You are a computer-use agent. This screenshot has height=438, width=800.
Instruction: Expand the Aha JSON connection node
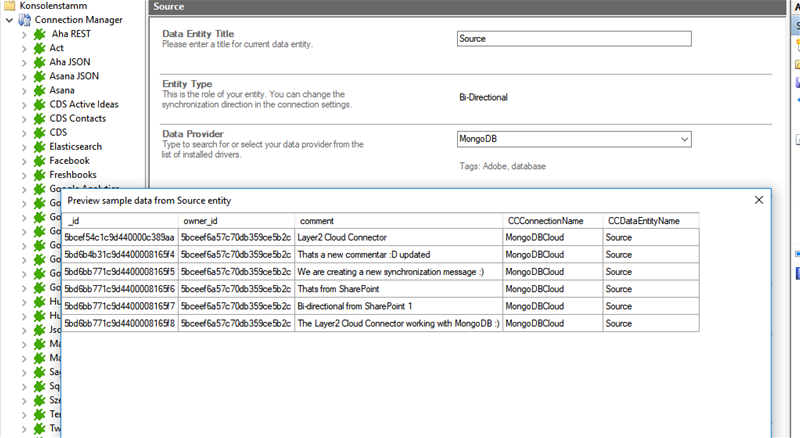coord(25,62)
